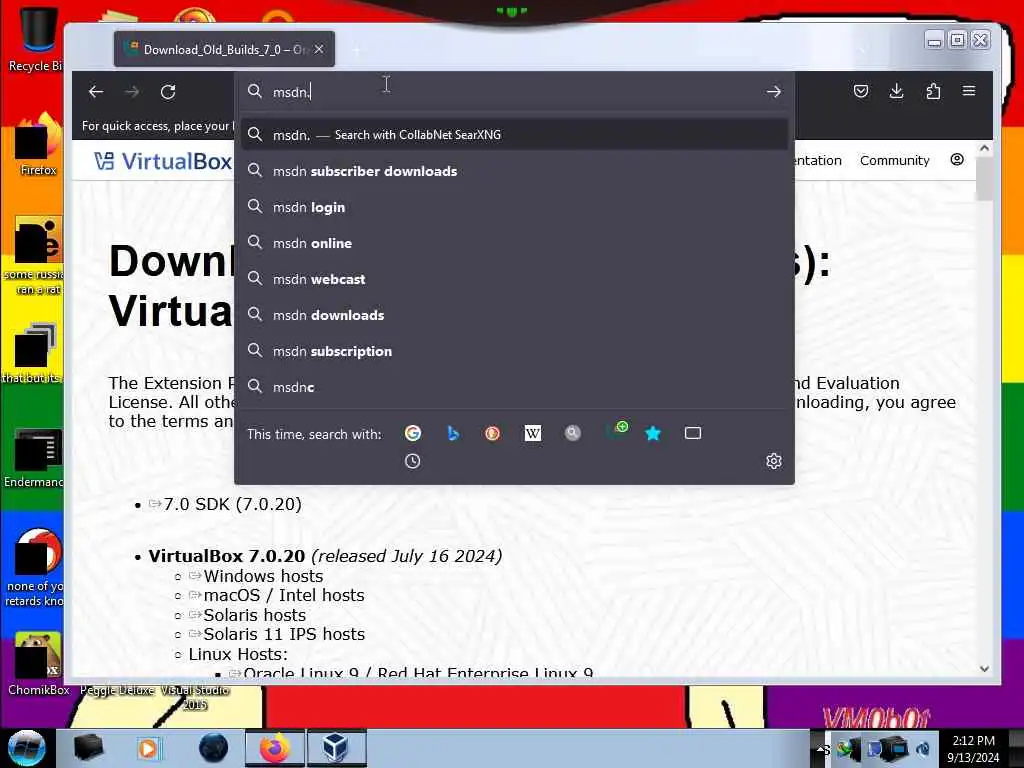Open the extensions puzzle icon

933,91
